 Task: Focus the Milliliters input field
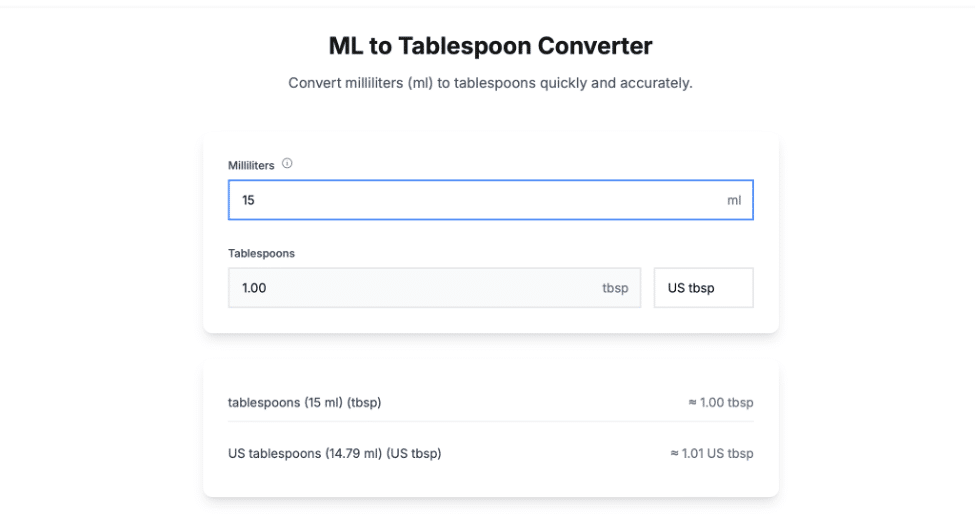tap(490, 200)
